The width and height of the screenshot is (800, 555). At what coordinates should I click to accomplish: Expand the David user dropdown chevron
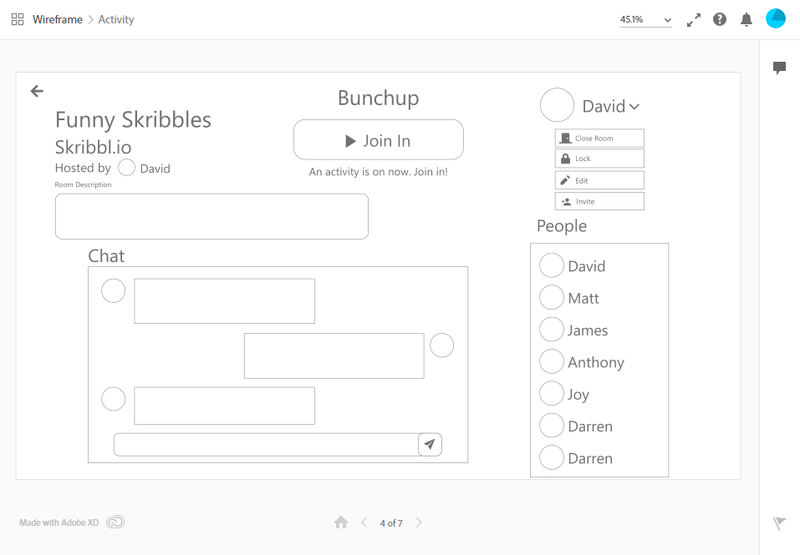[634, 107]
